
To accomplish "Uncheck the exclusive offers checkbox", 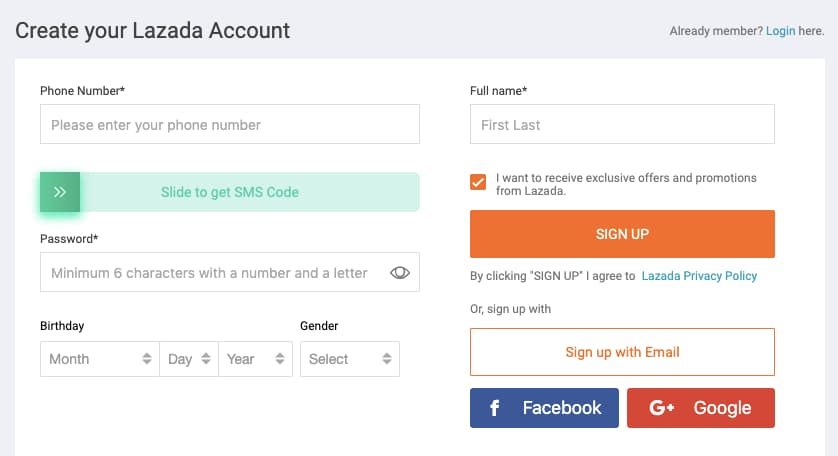I will pyautogui.click(x=478, y=182).
